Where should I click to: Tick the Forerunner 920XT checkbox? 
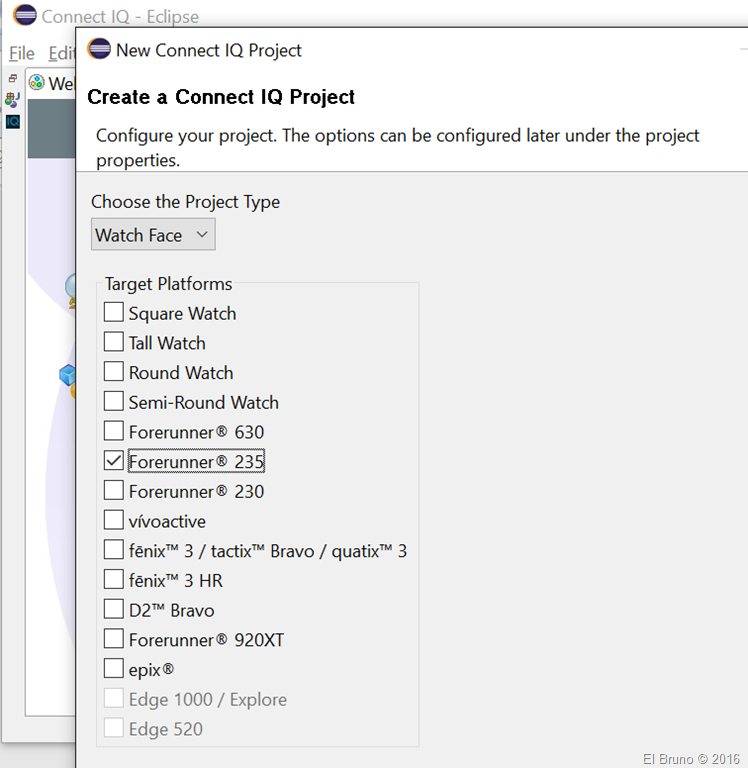[114, 639]
